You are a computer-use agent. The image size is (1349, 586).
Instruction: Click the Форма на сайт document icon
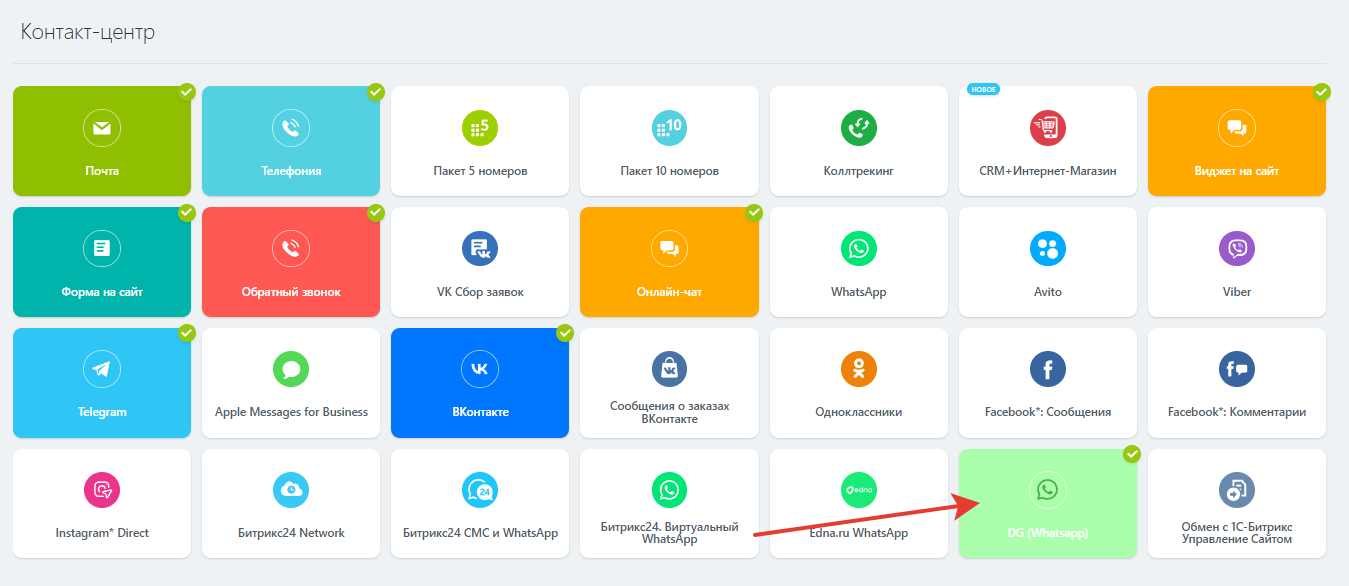[101, 249]
